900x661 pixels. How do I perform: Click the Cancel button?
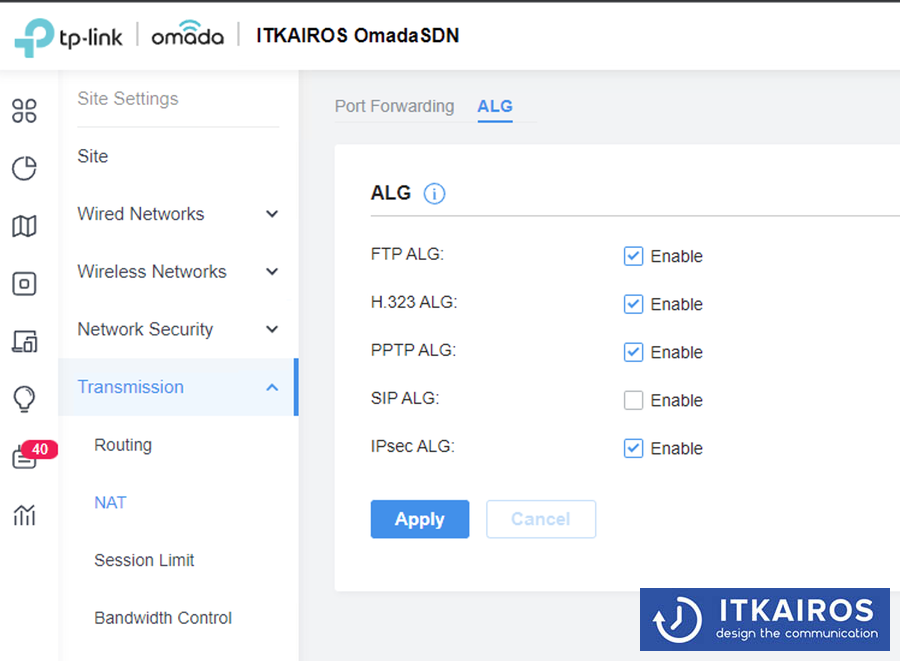point(541,519)
